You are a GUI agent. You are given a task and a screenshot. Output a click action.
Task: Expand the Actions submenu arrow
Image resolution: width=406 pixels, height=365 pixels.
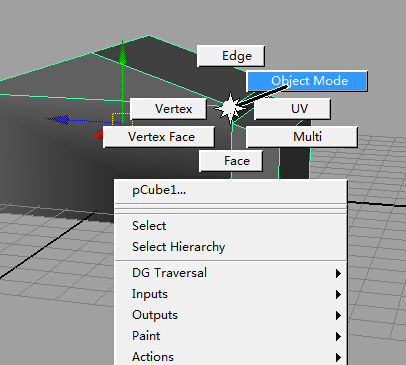338,358
